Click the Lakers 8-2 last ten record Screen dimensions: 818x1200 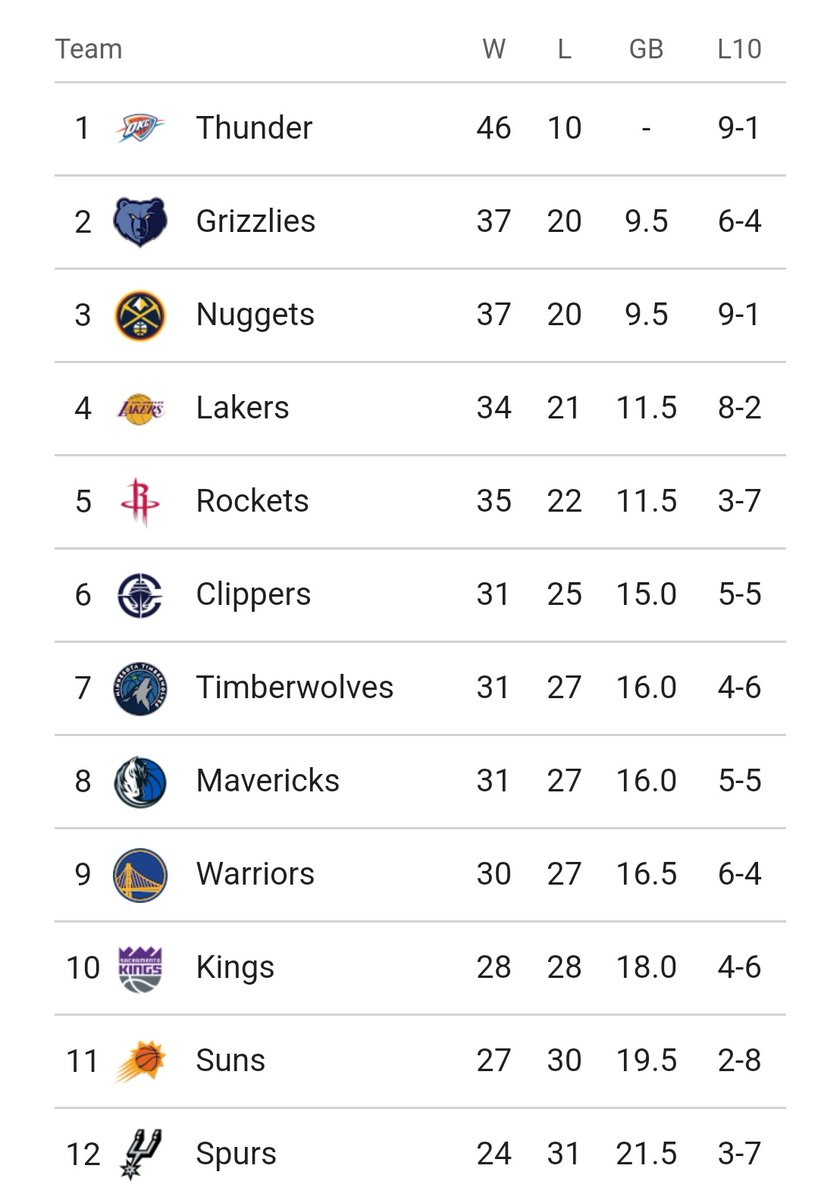pos(739,408)
